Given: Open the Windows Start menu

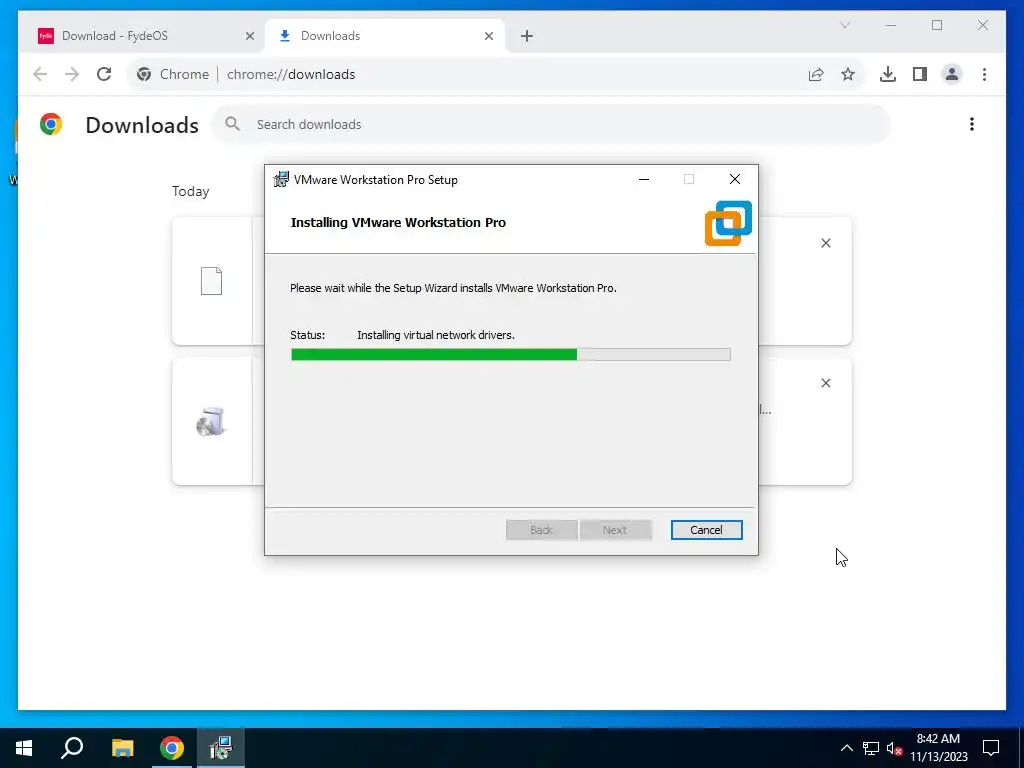Looking at the screenshot, I should (x=24, y=748).
